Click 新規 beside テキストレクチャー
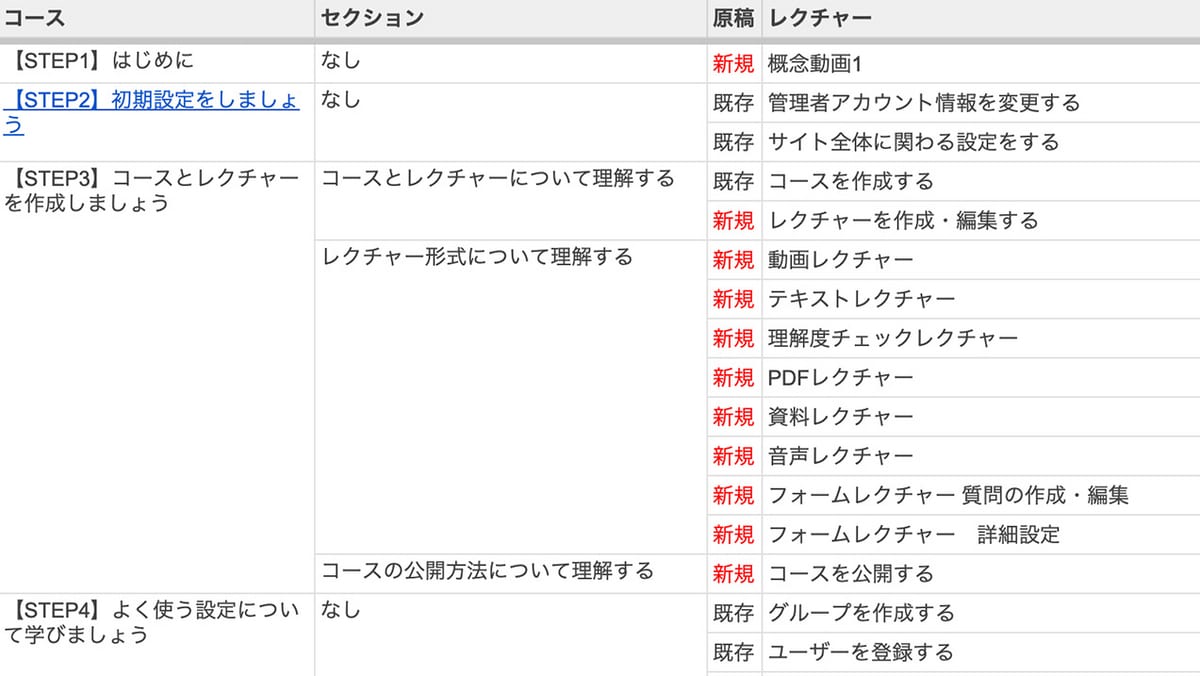 (x=733, y=299)
